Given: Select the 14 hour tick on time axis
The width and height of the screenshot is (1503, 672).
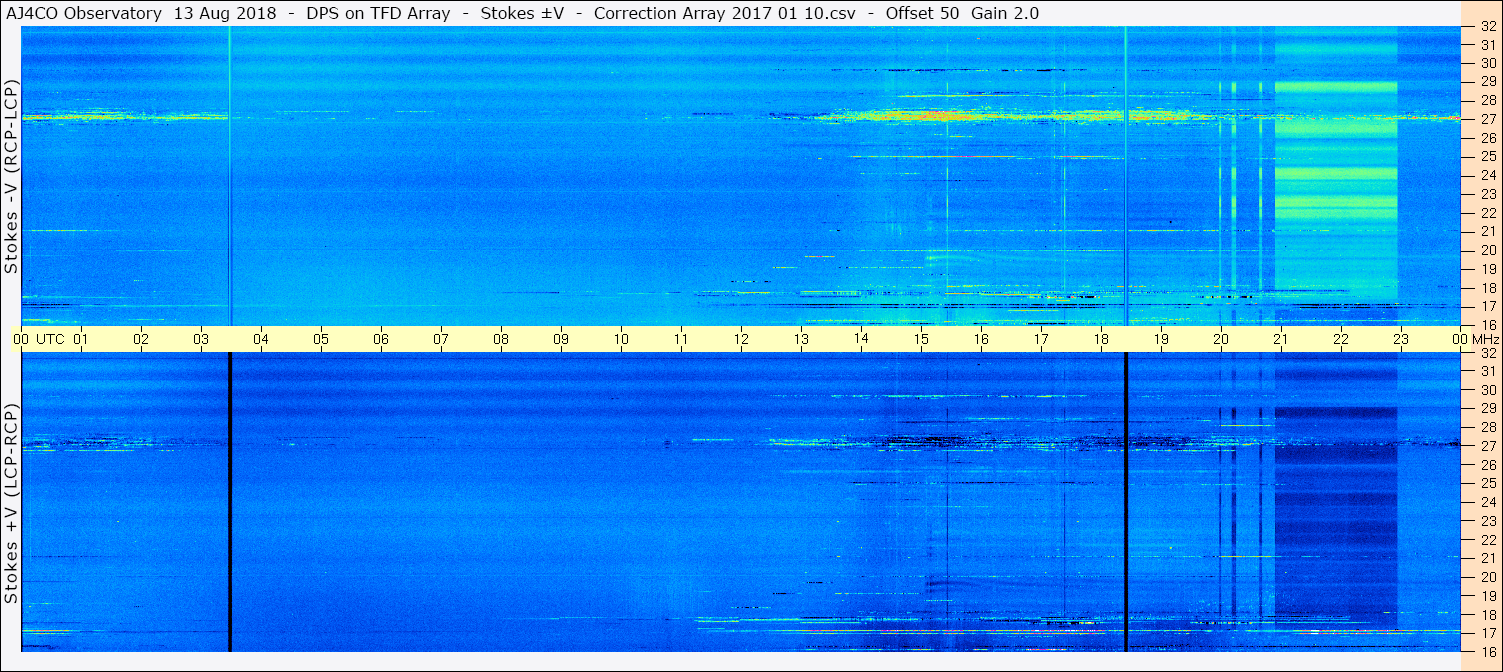Looking at the screenshot, I should [x=861, y=339].
